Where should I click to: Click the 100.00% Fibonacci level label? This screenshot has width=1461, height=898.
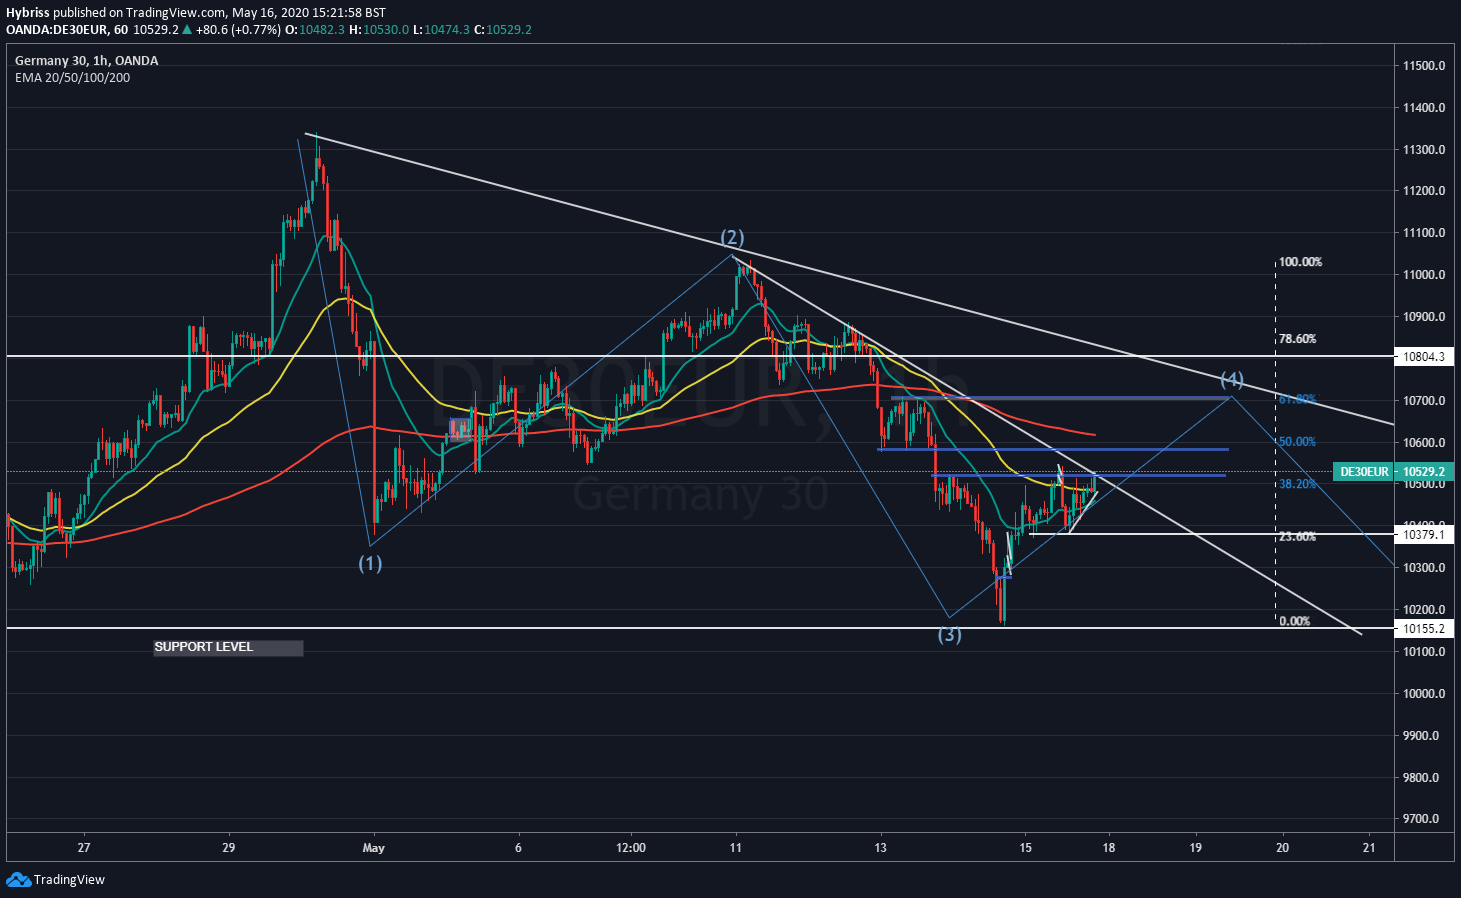point(1300,262)
